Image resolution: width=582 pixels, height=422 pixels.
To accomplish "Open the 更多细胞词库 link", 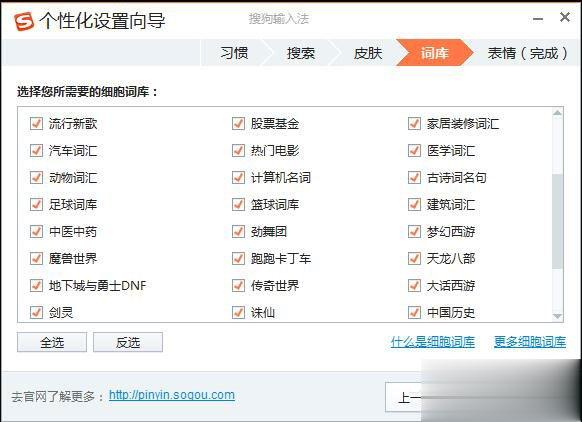I will click(530, 342).
